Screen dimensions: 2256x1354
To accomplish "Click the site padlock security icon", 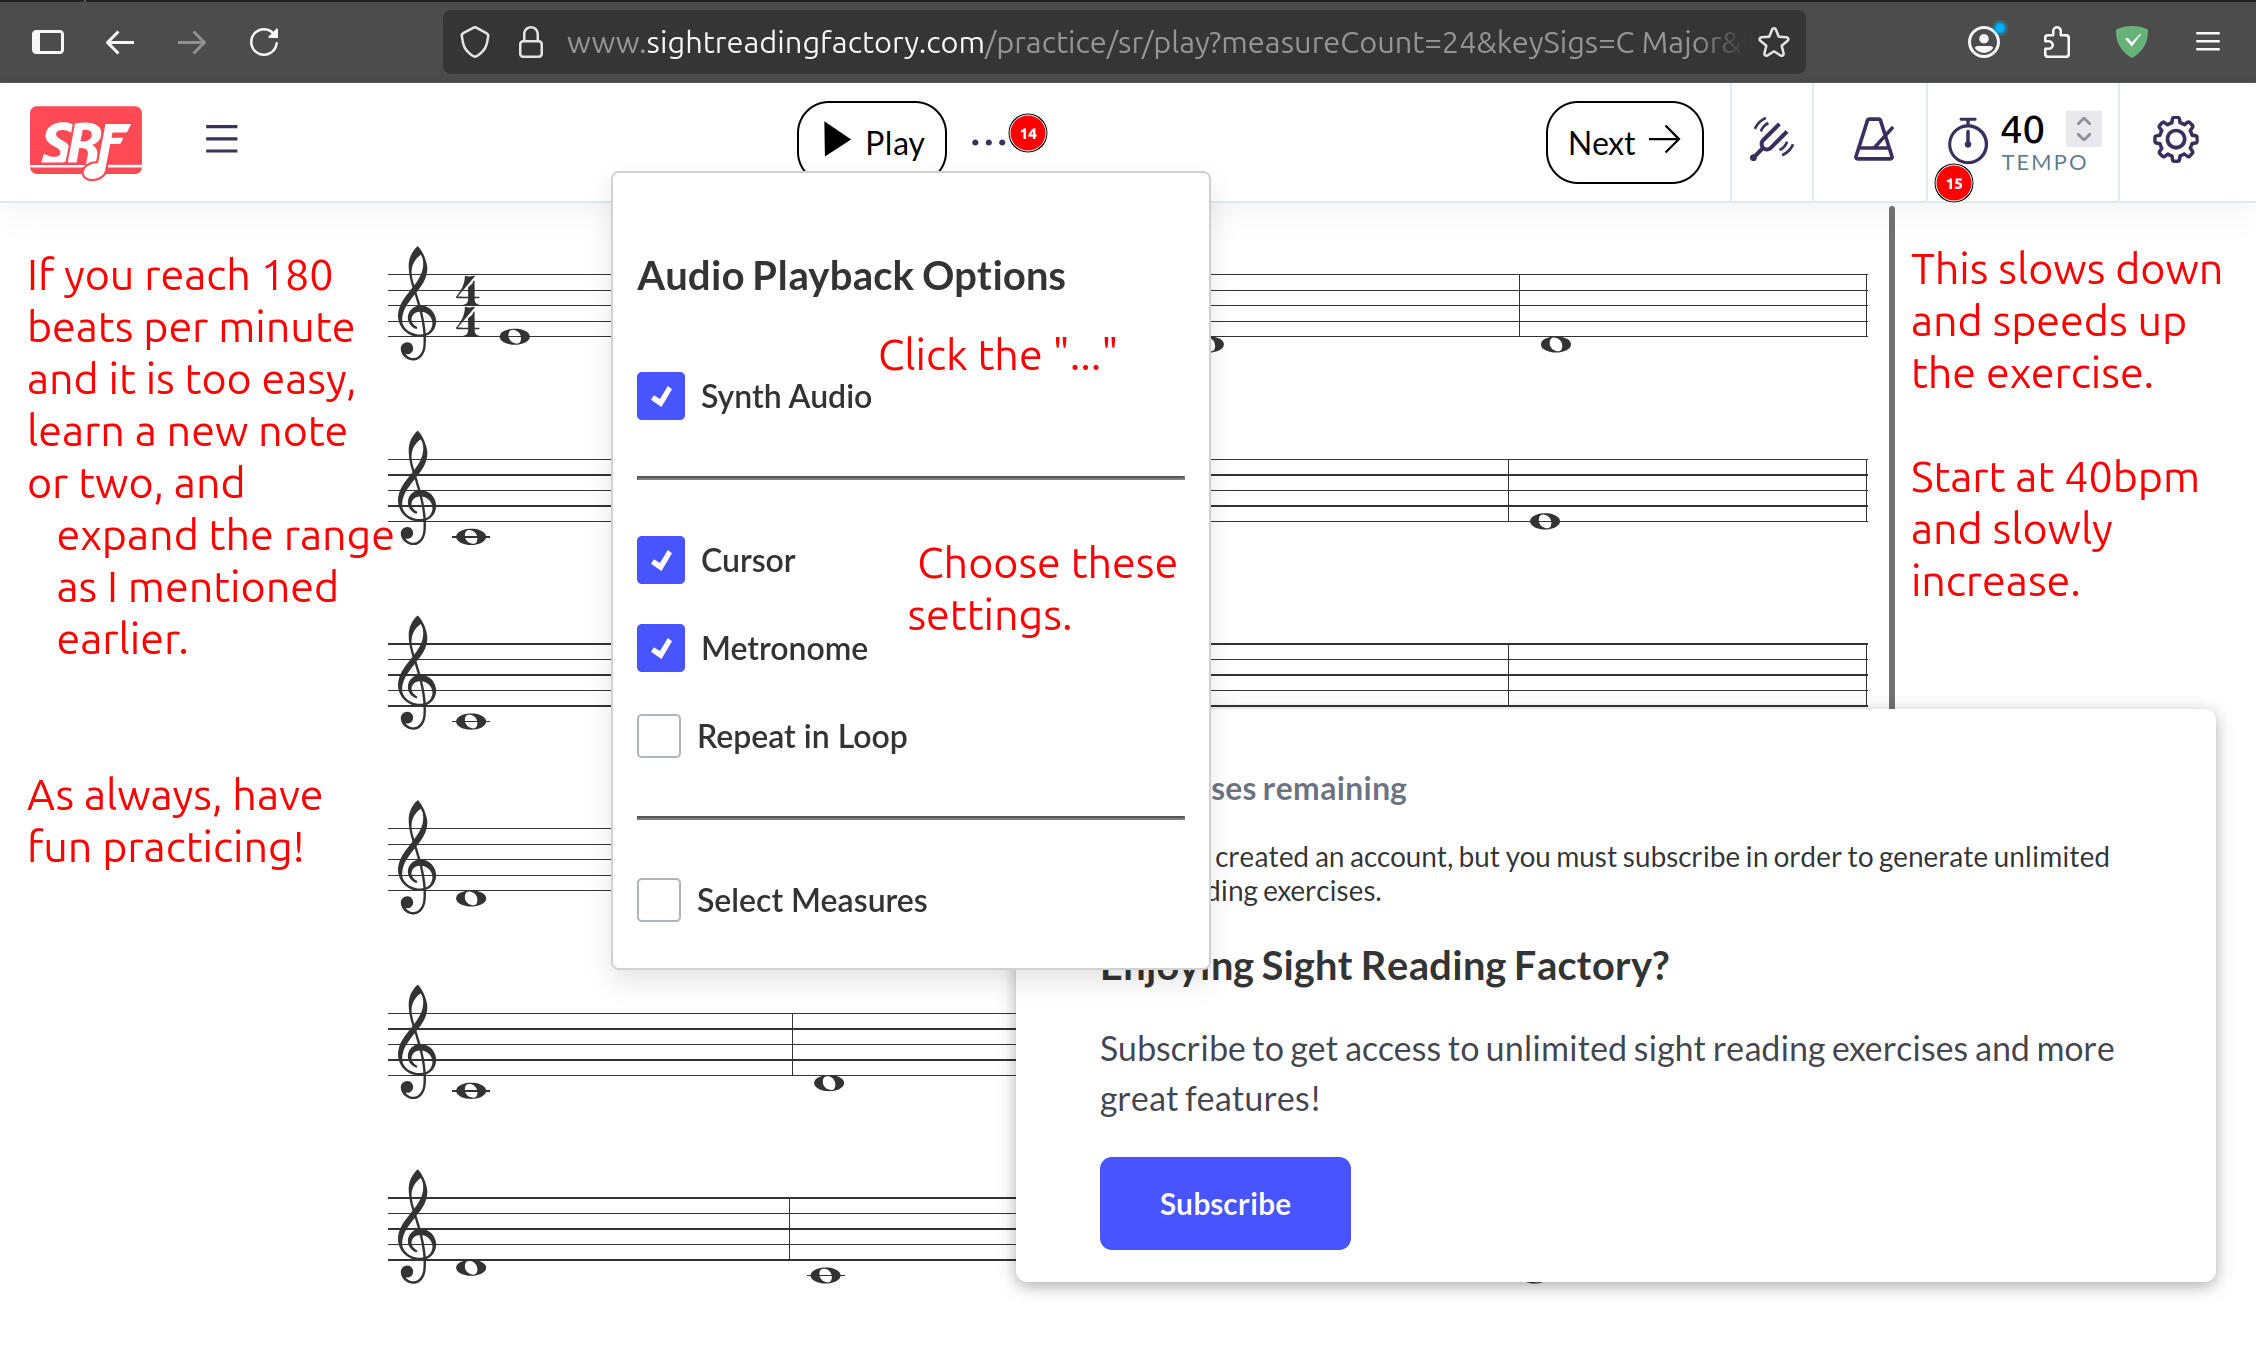I will 531,42.
